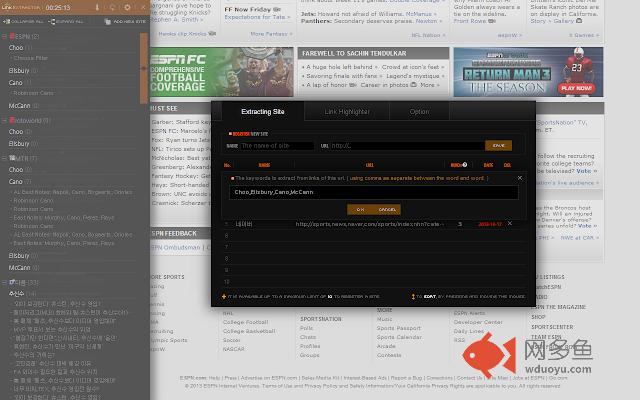This screenshot has height=400, width=640.
Task: Focus the site name input field
Action: [x=277, y=146]
